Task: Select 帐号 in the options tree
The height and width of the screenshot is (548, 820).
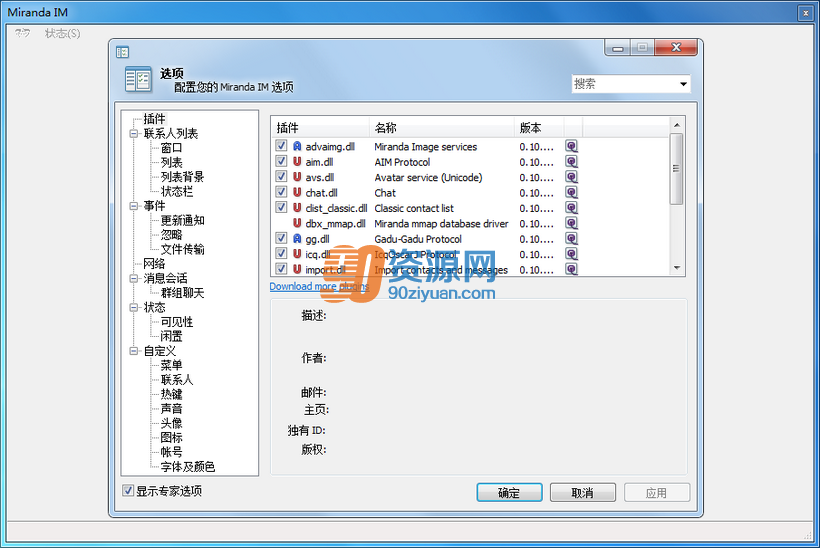Action: point(172,452)
